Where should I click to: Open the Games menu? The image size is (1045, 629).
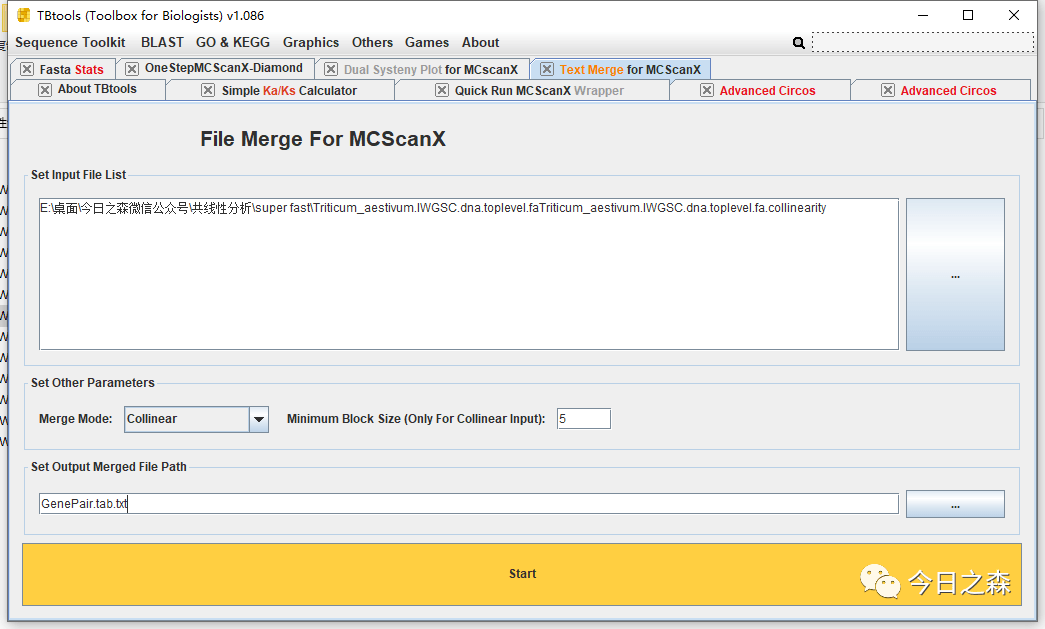pyautogui.click(x=427, y=43)
